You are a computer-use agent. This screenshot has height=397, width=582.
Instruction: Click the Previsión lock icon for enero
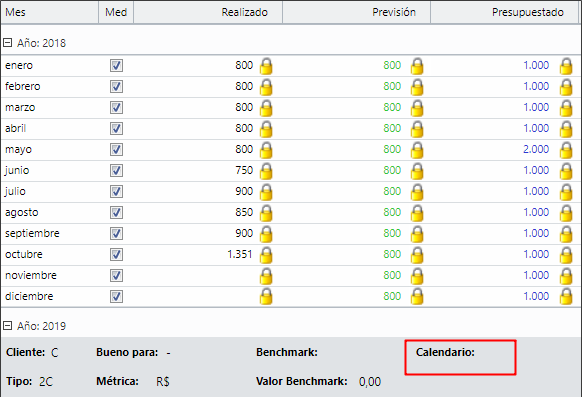417,66
